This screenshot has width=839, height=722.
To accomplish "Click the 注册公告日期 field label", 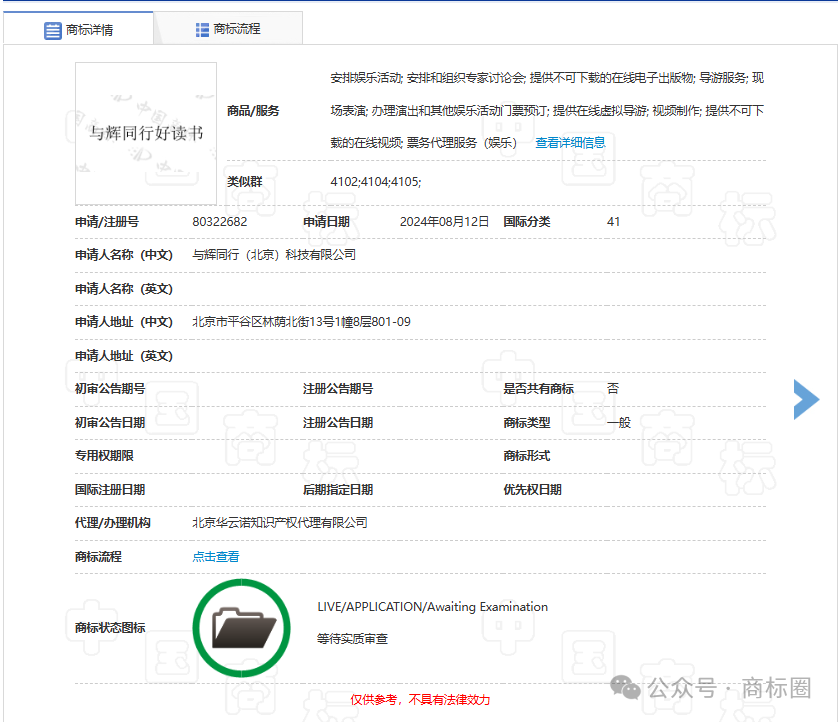I will [x=338, y=422].
